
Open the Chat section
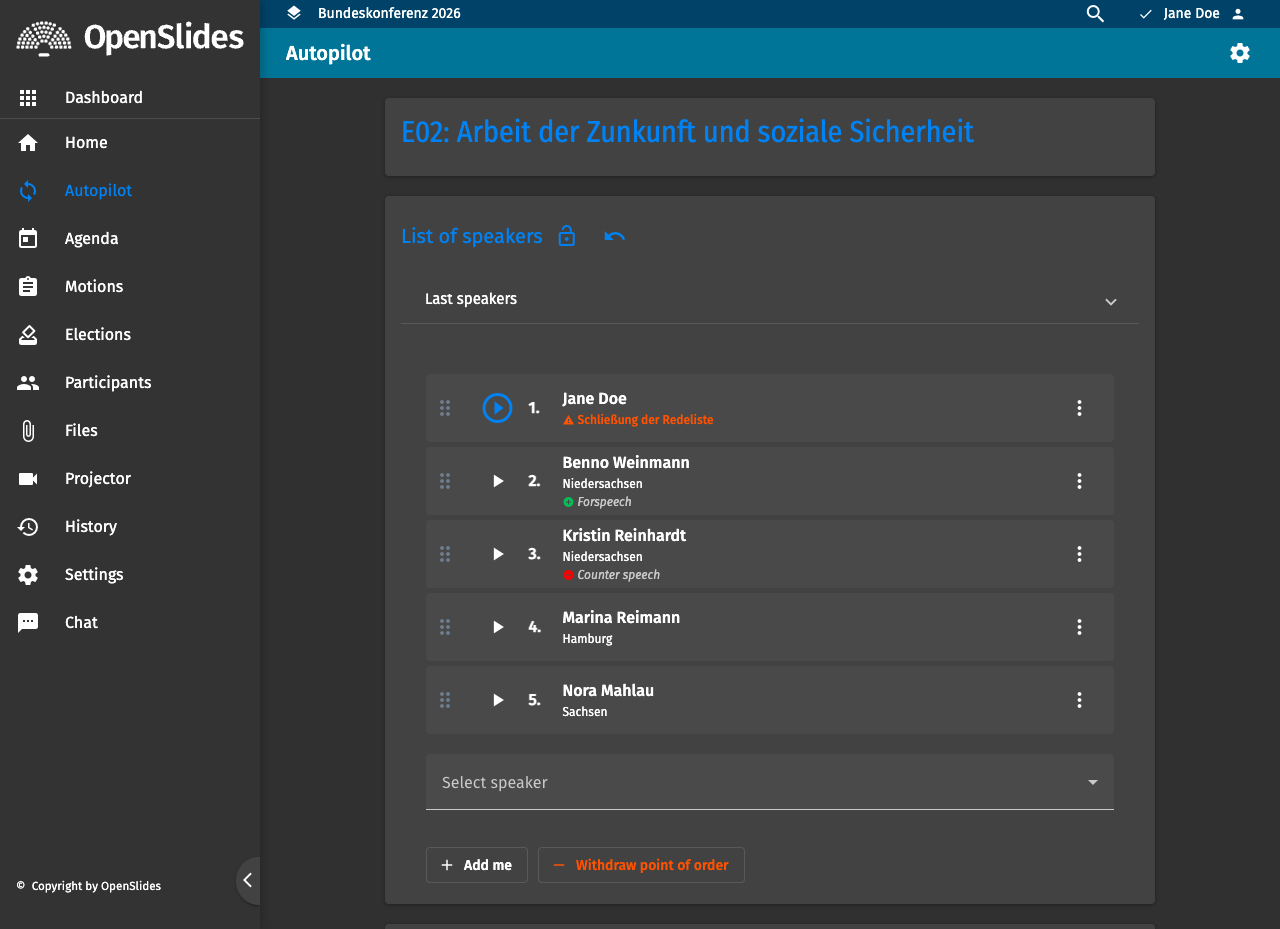pyautogui.click(x=130, y=623)
